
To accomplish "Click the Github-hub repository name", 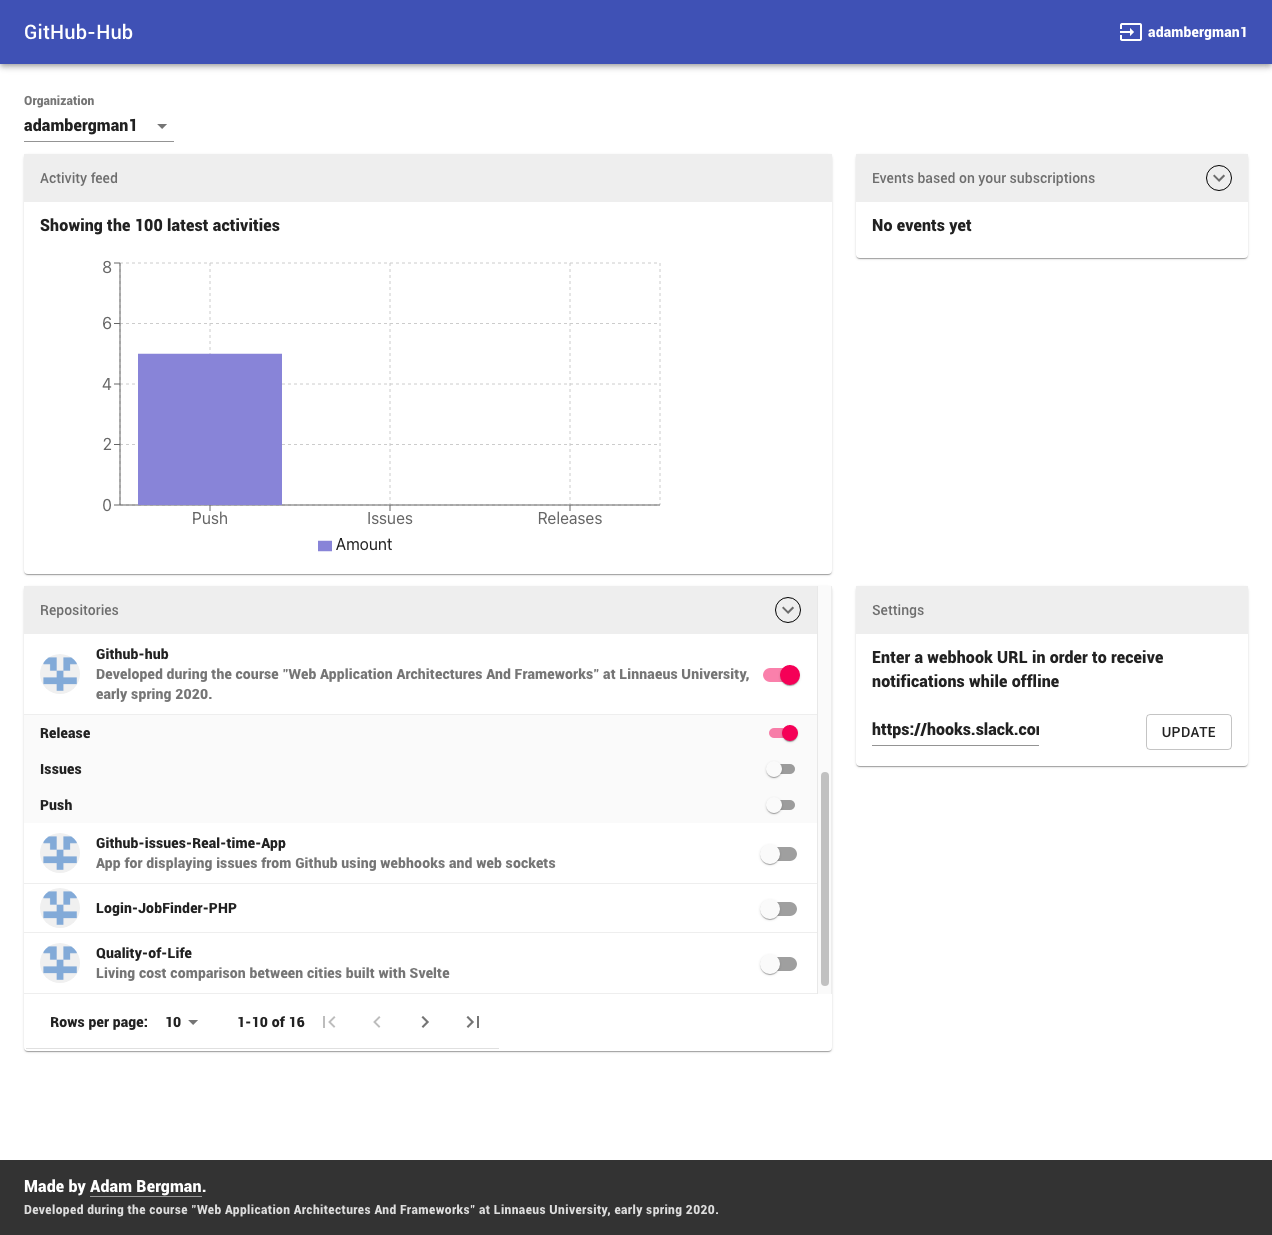I will tap(132, 654).
